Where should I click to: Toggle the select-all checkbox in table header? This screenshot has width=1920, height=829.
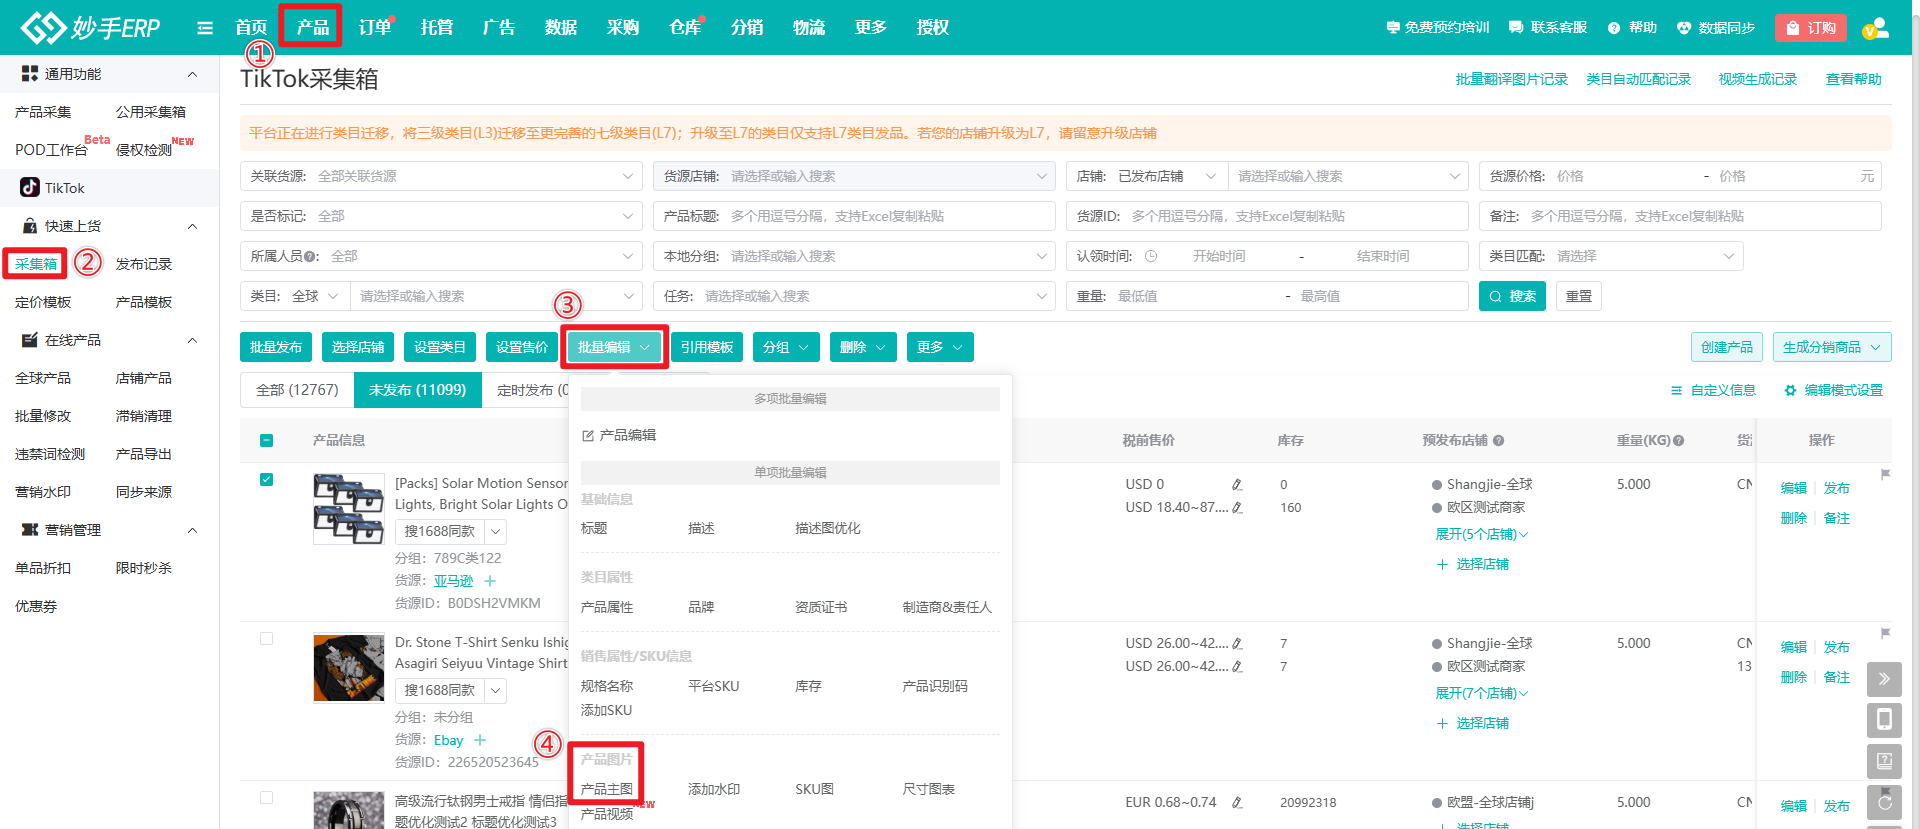pos(266,441)
